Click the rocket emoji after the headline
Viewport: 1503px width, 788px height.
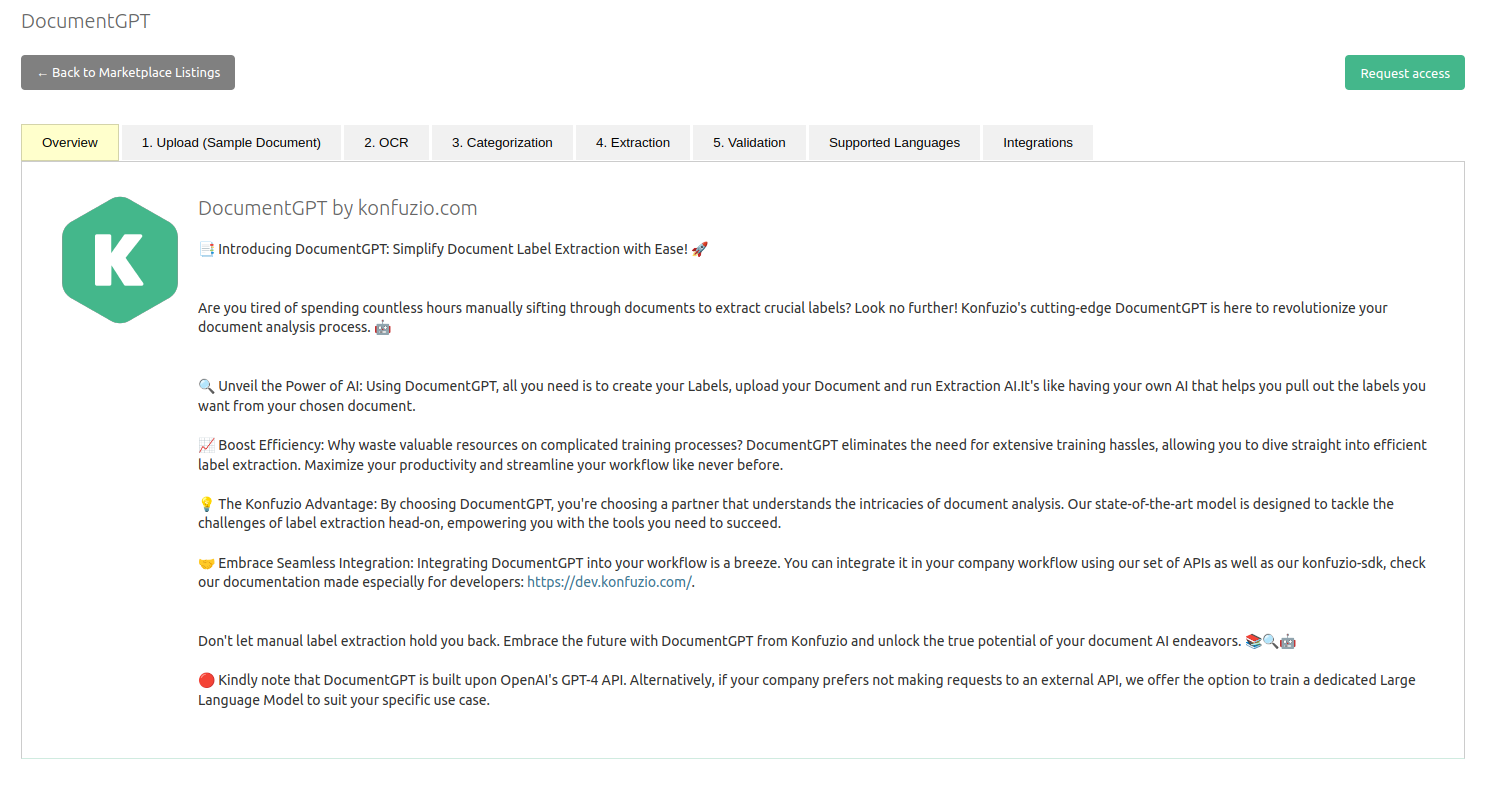tap(700, 249)
